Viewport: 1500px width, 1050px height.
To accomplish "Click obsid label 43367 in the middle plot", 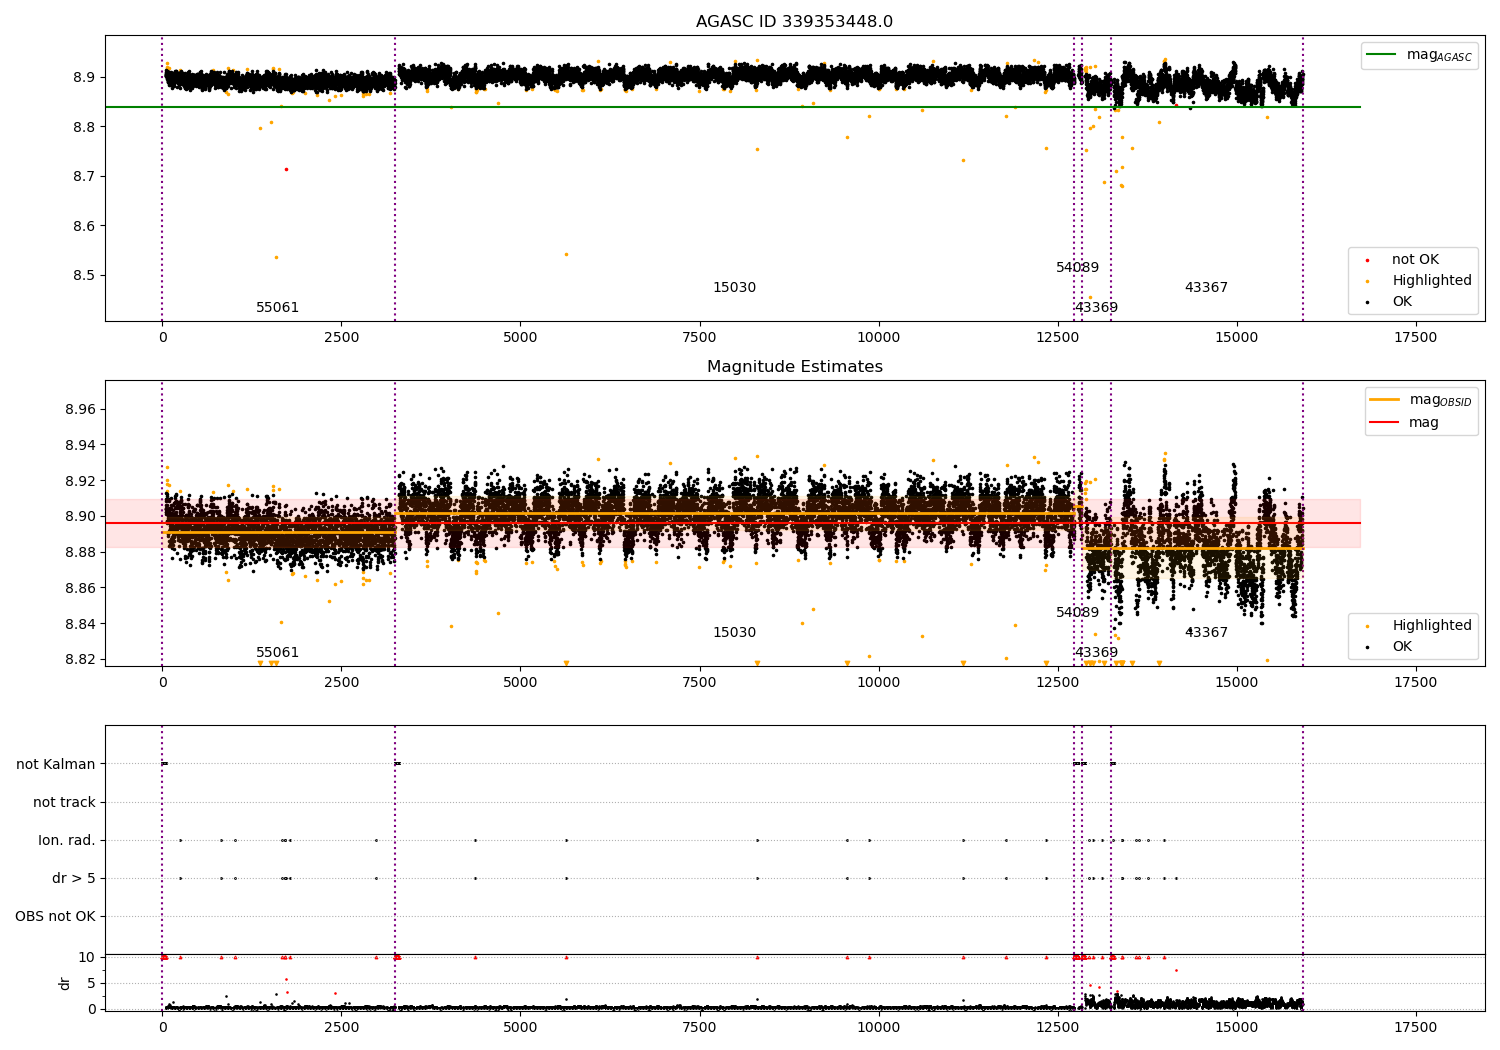I will [1206, 633].
